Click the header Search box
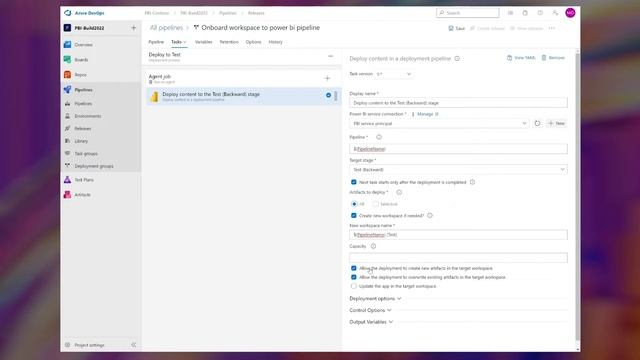Image resolution: width=640 pixels, height=360 pixels. coord(468,13)
